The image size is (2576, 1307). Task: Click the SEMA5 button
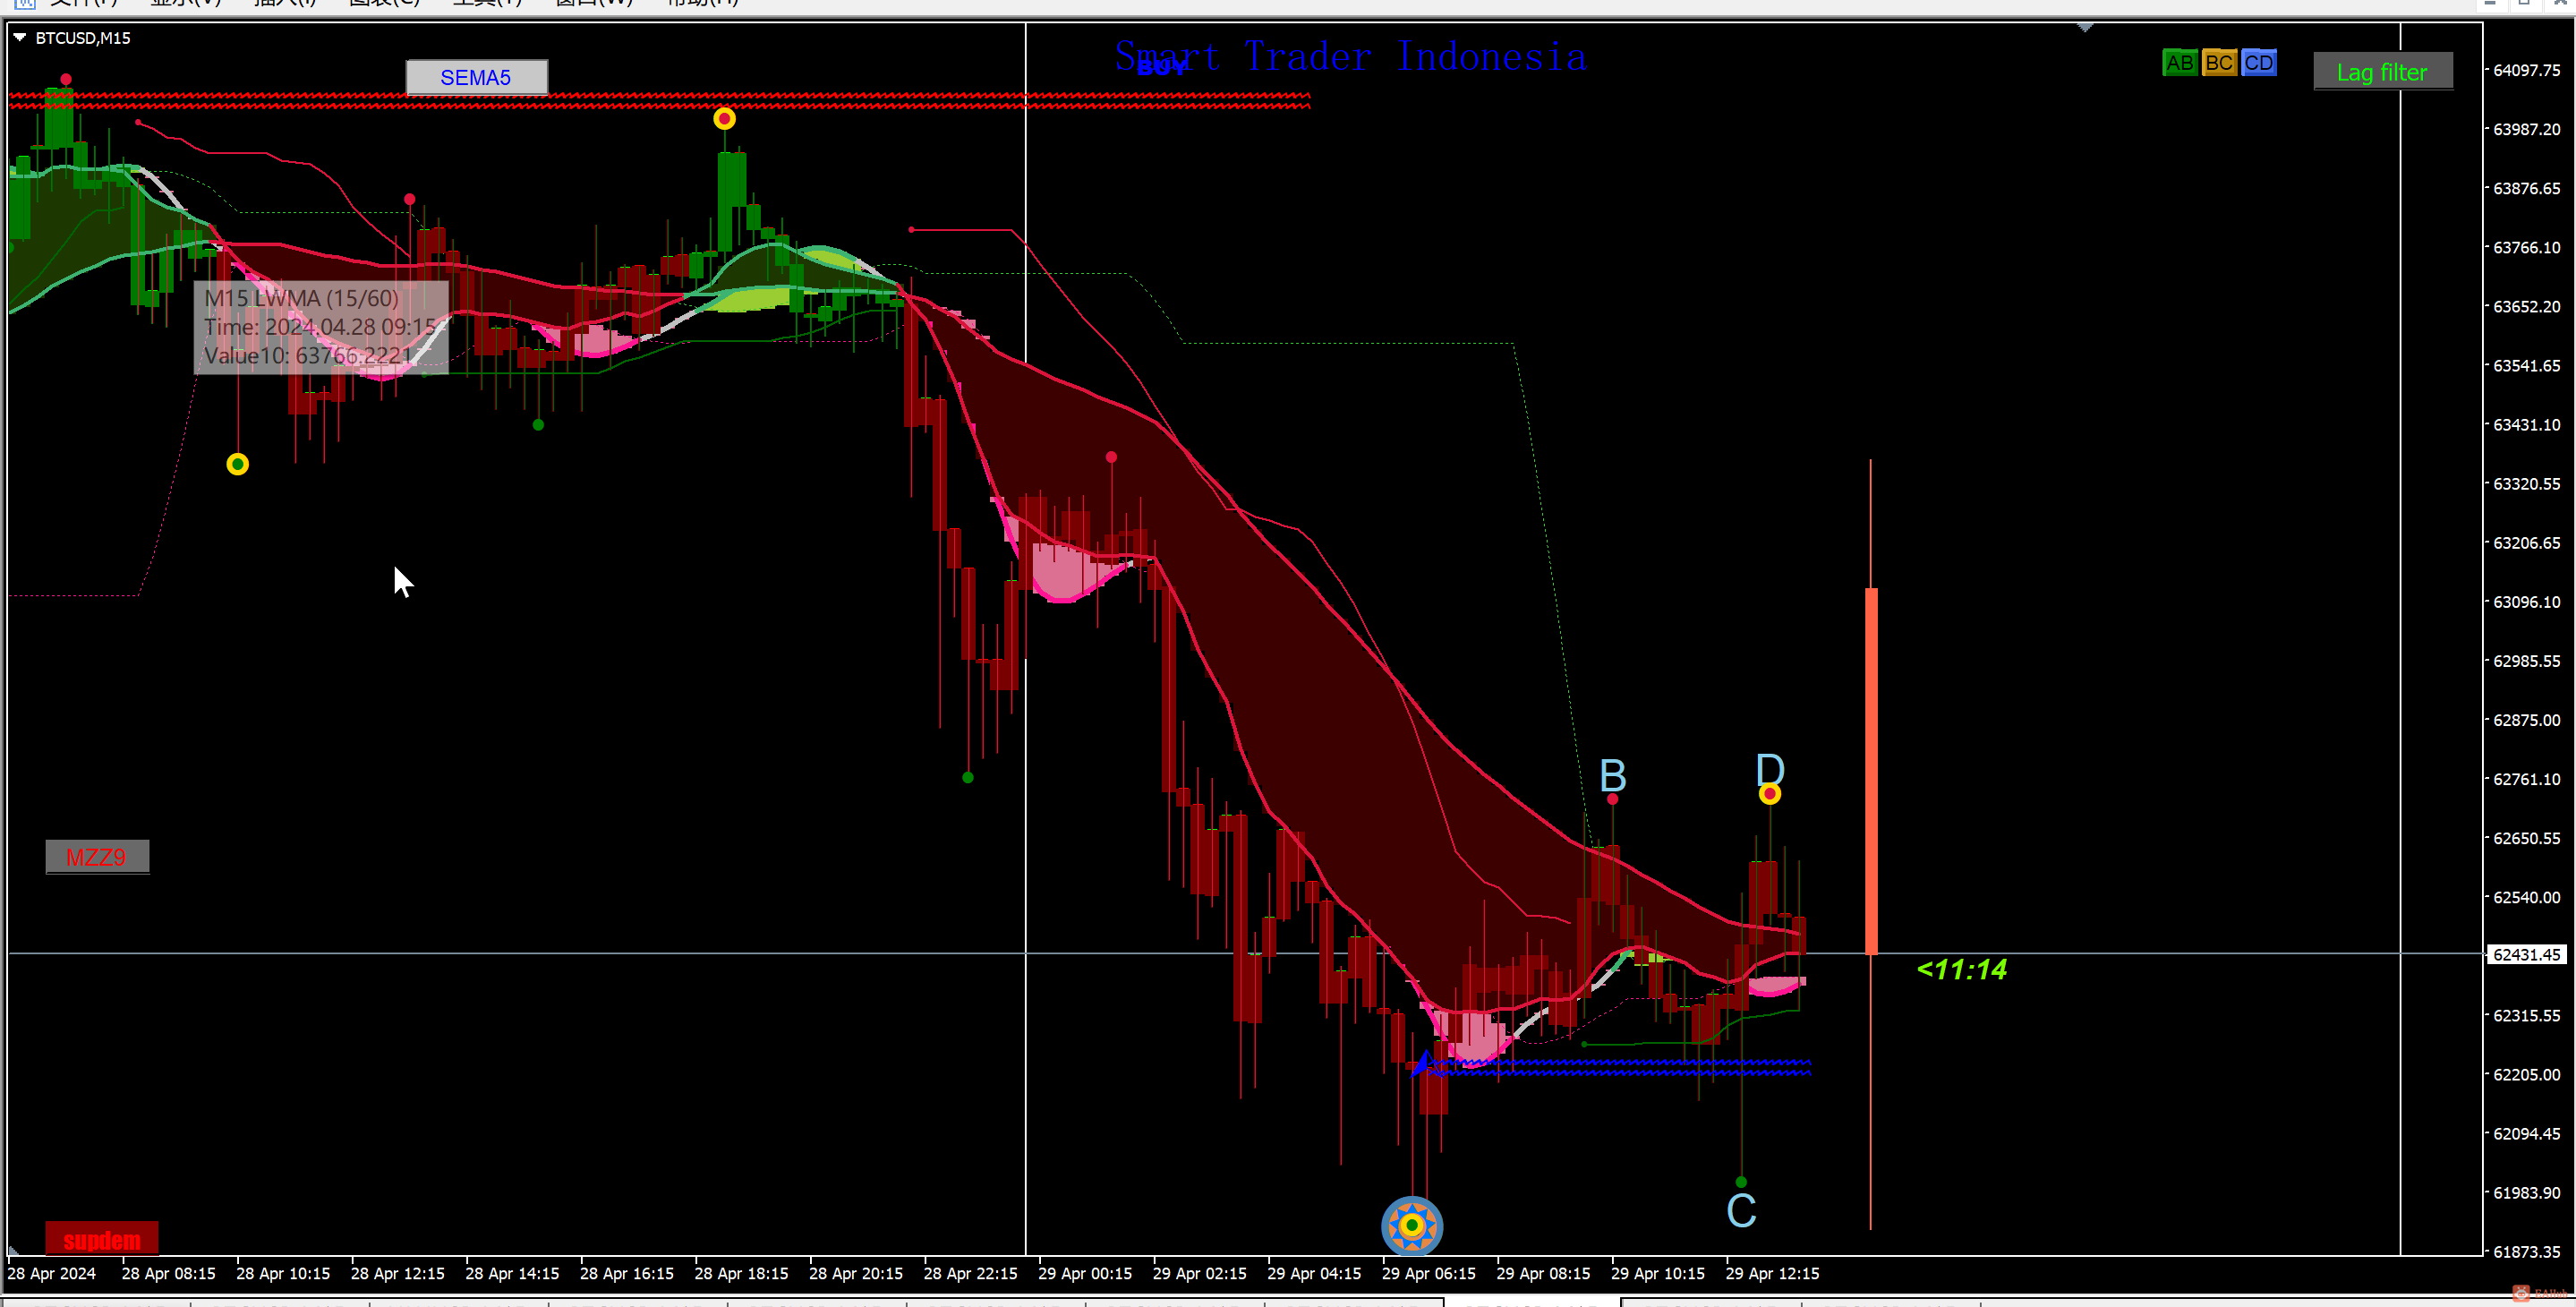tap(476, 77)
